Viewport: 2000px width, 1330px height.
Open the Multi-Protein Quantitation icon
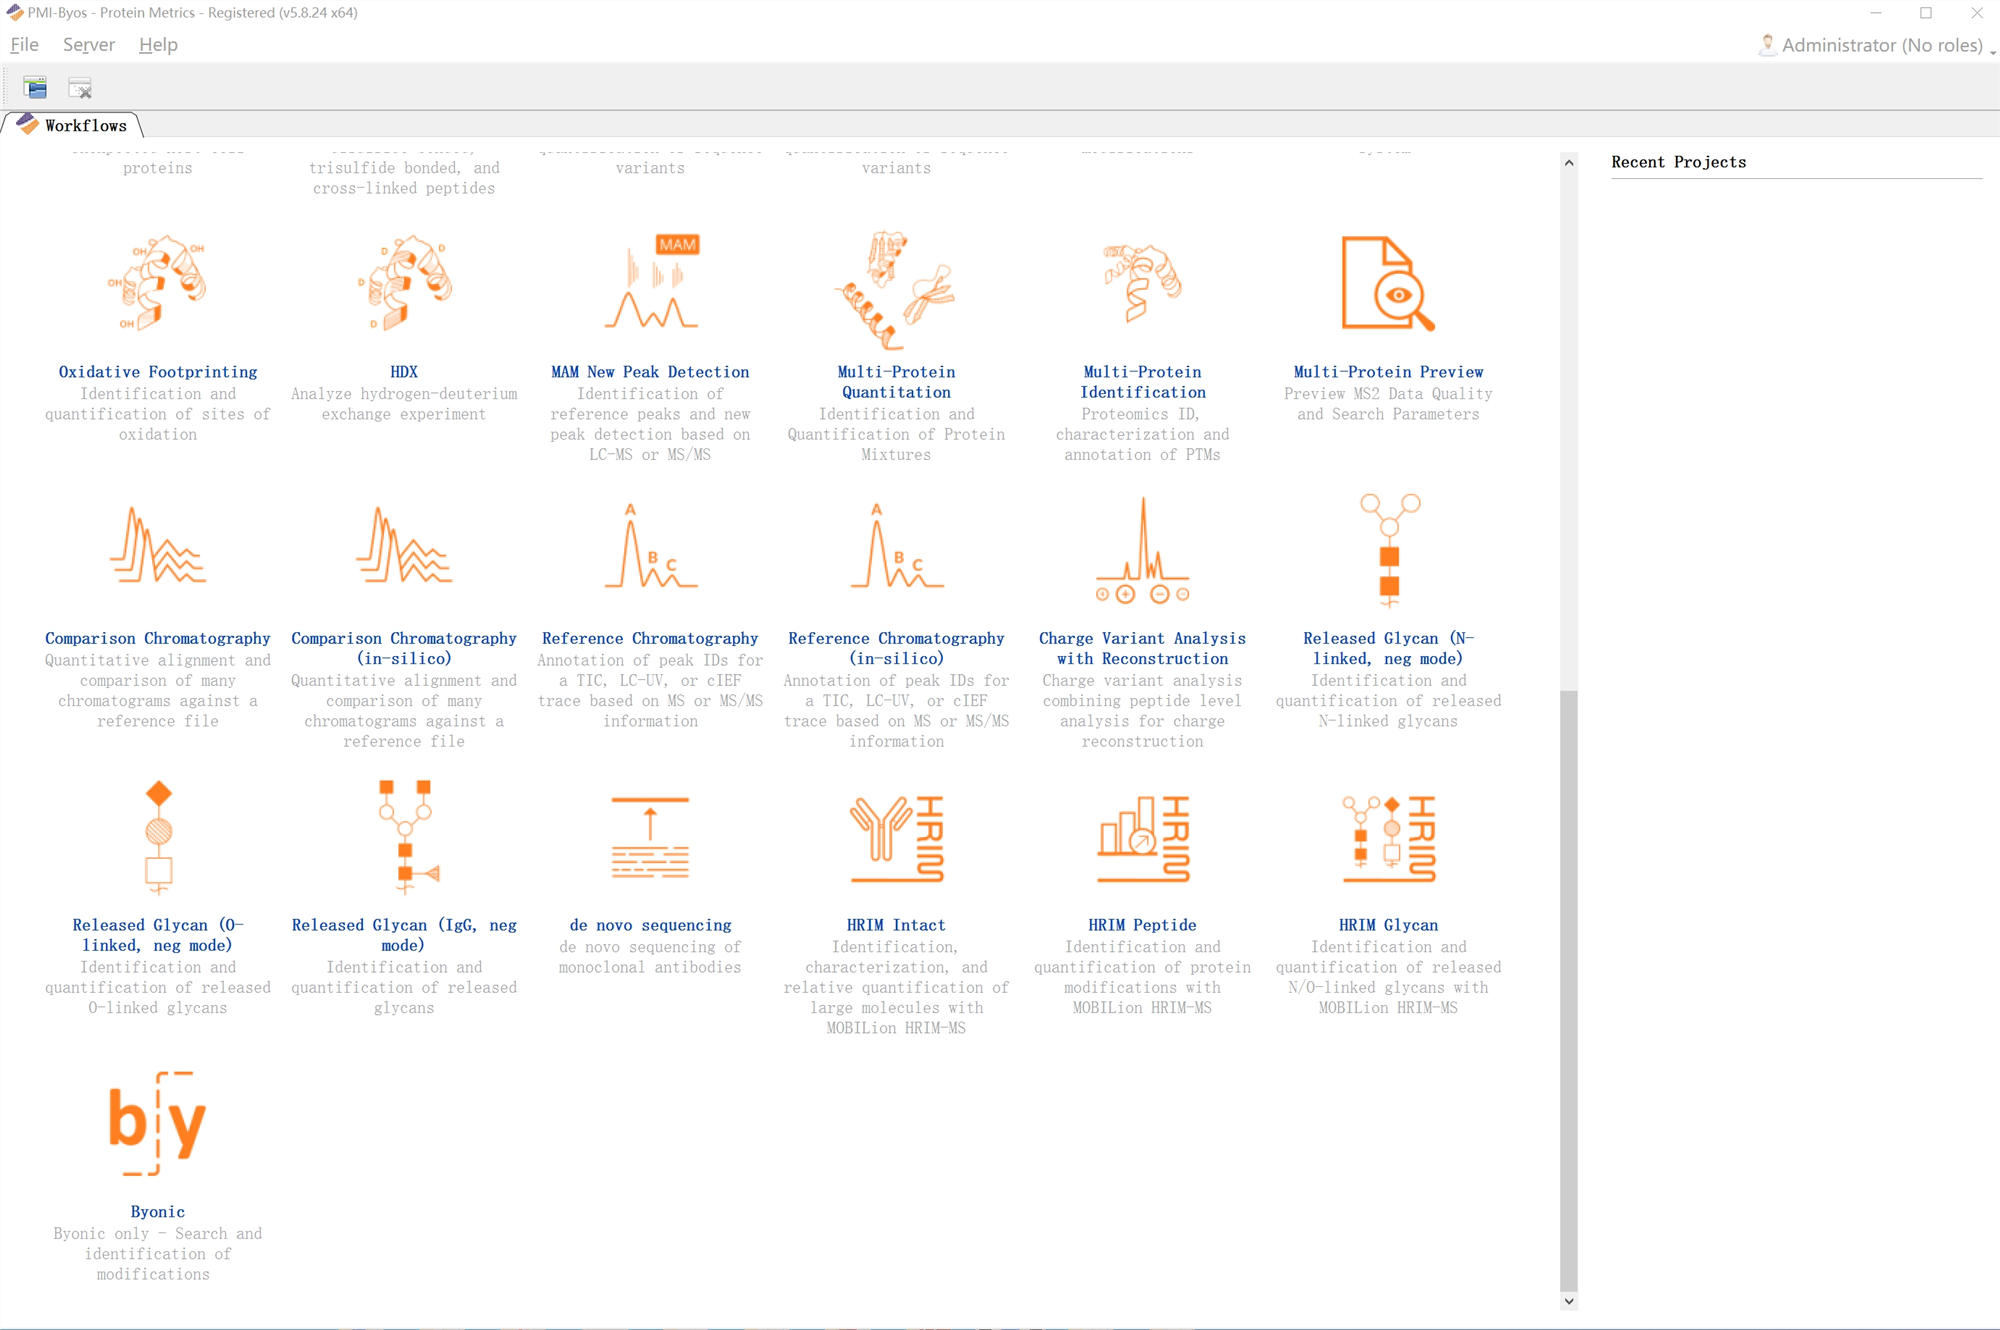[896, 290]
